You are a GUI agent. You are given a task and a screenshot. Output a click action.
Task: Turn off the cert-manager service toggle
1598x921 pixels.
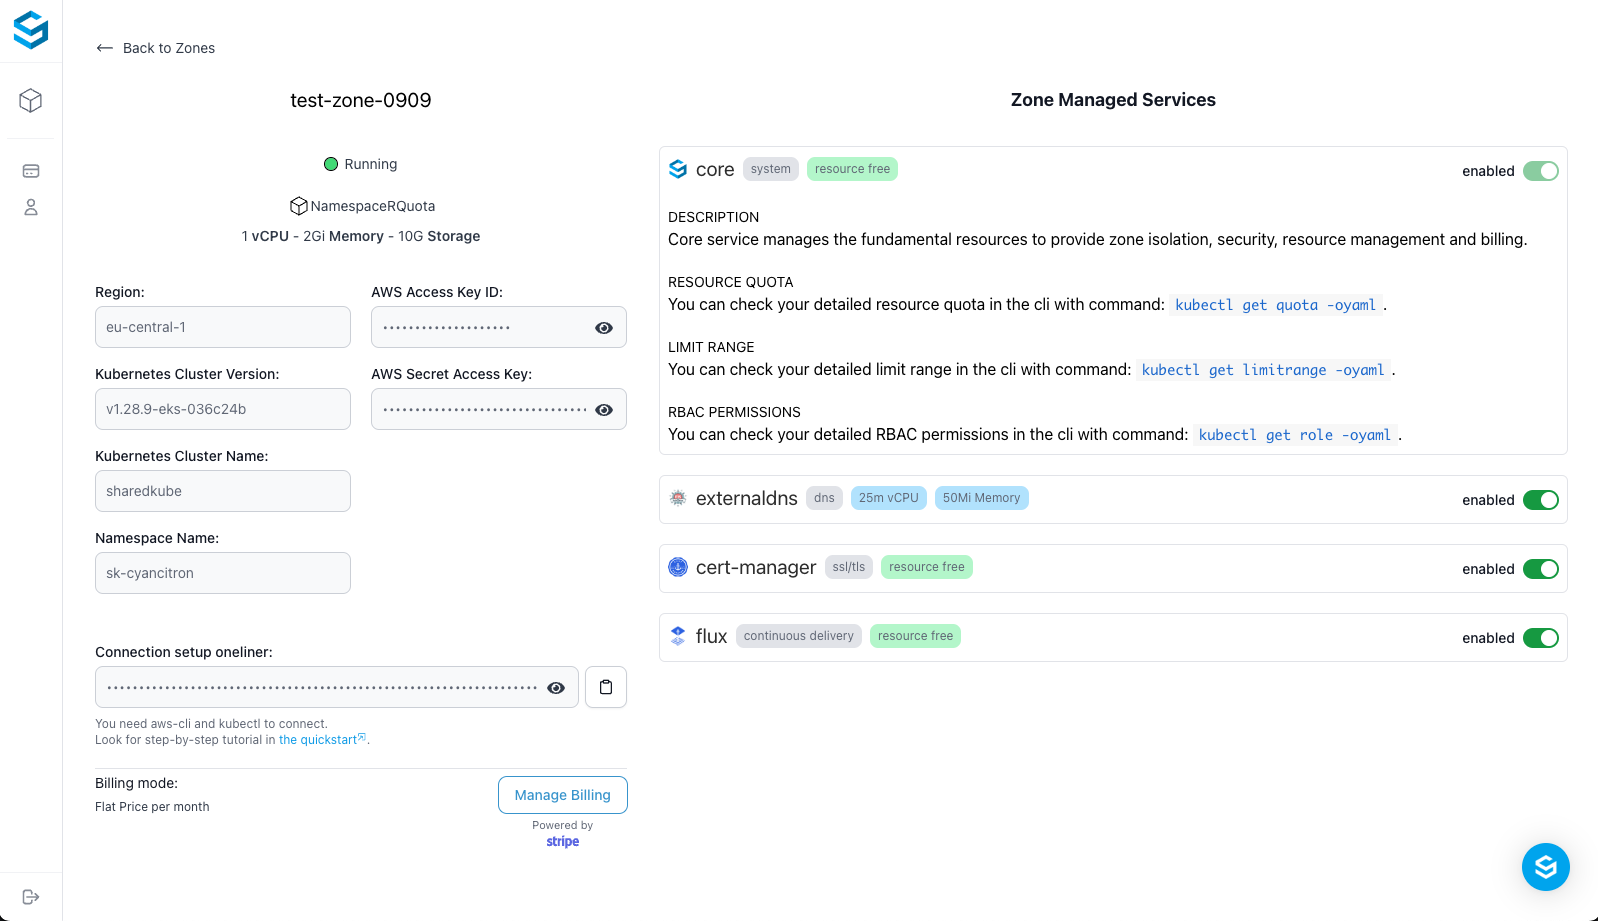(x=1540, y=569)
